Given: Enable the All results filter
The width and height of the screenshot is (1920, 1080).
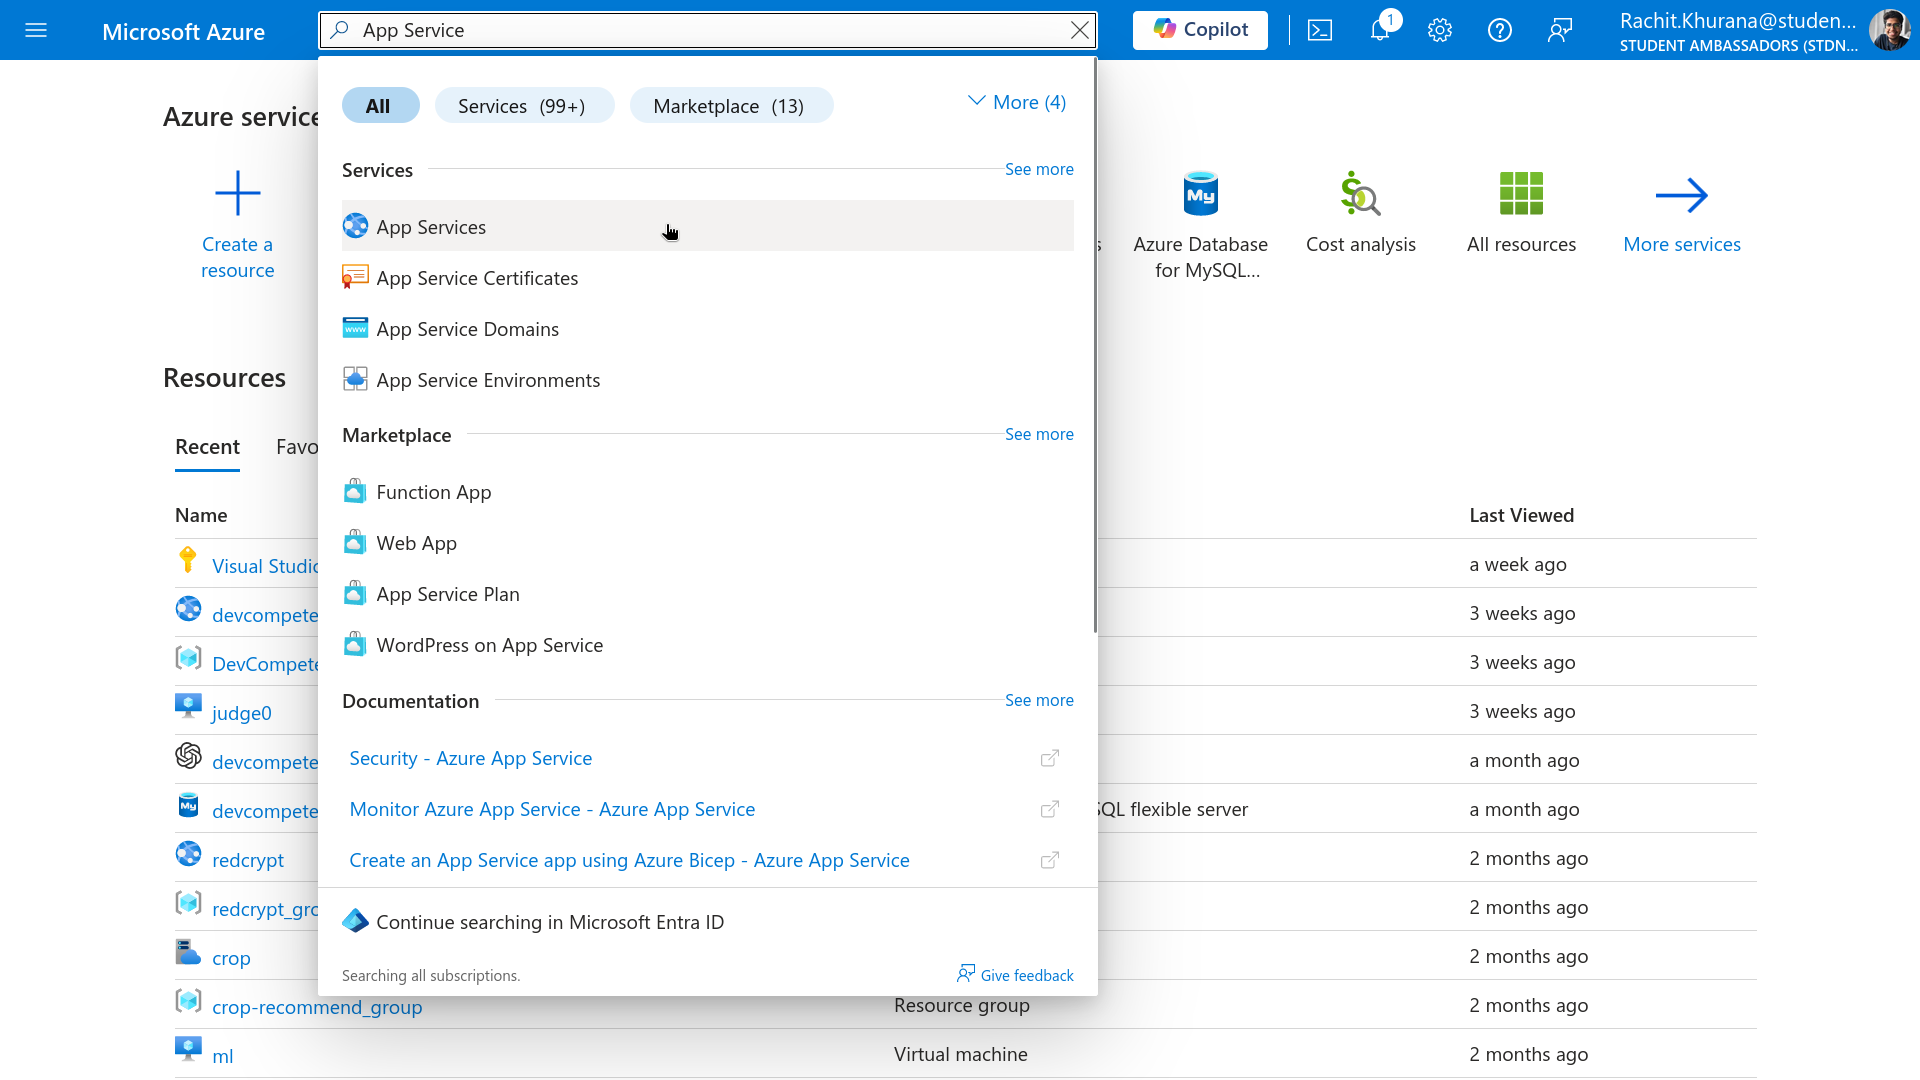Looking at the screenshot, I should point(380,105).
